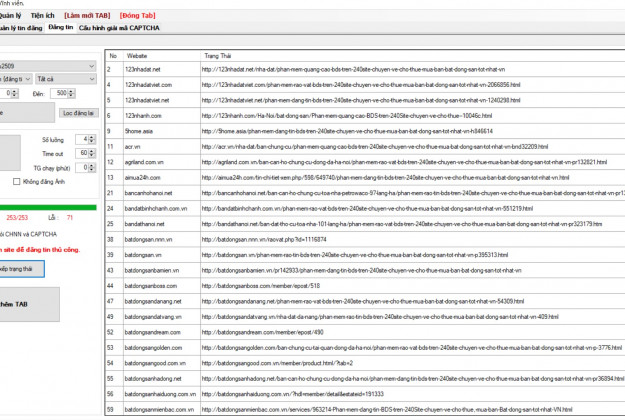Screen dimensions: 625x420
Task: Click the [Đóng Tab] menu item
Action: pos(138,16)
